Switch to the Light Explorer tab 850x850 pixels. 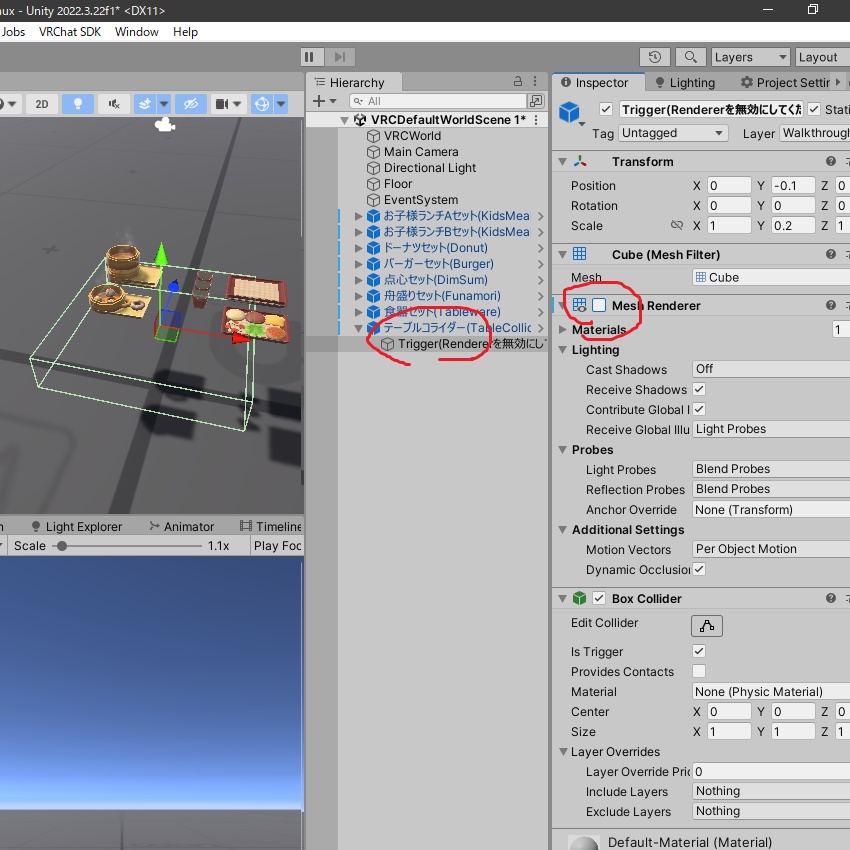click(x=76, y=526)
